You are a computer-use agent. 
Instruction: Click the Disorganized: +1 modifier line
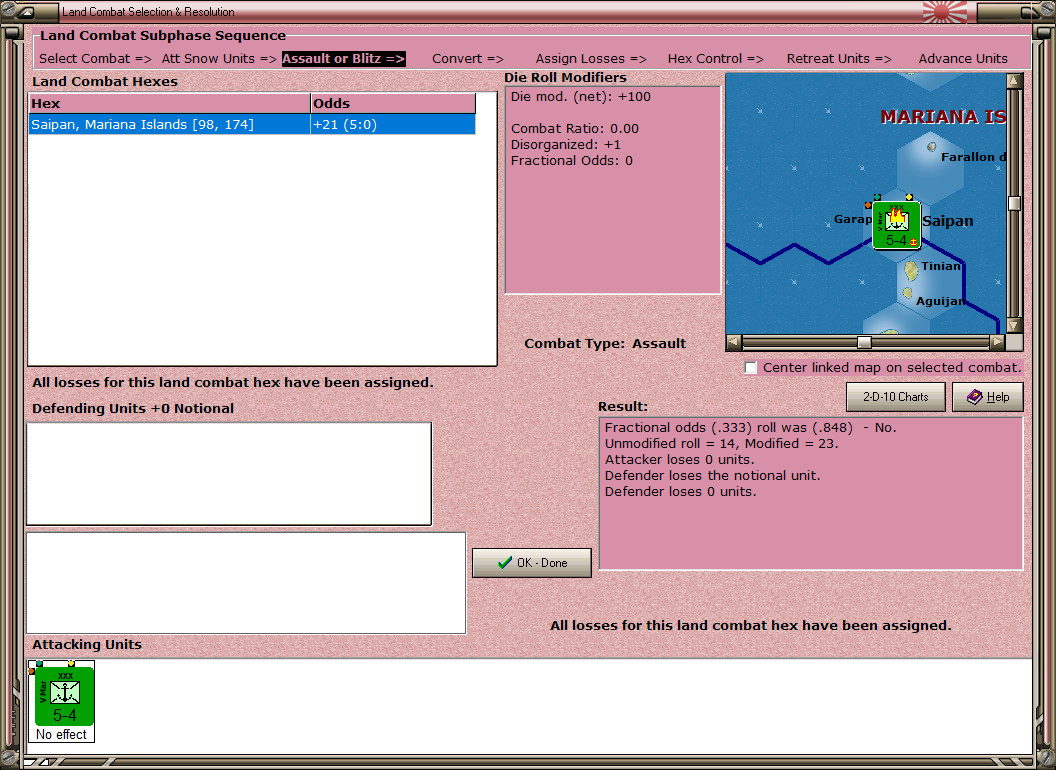click(x=566, y=144)
